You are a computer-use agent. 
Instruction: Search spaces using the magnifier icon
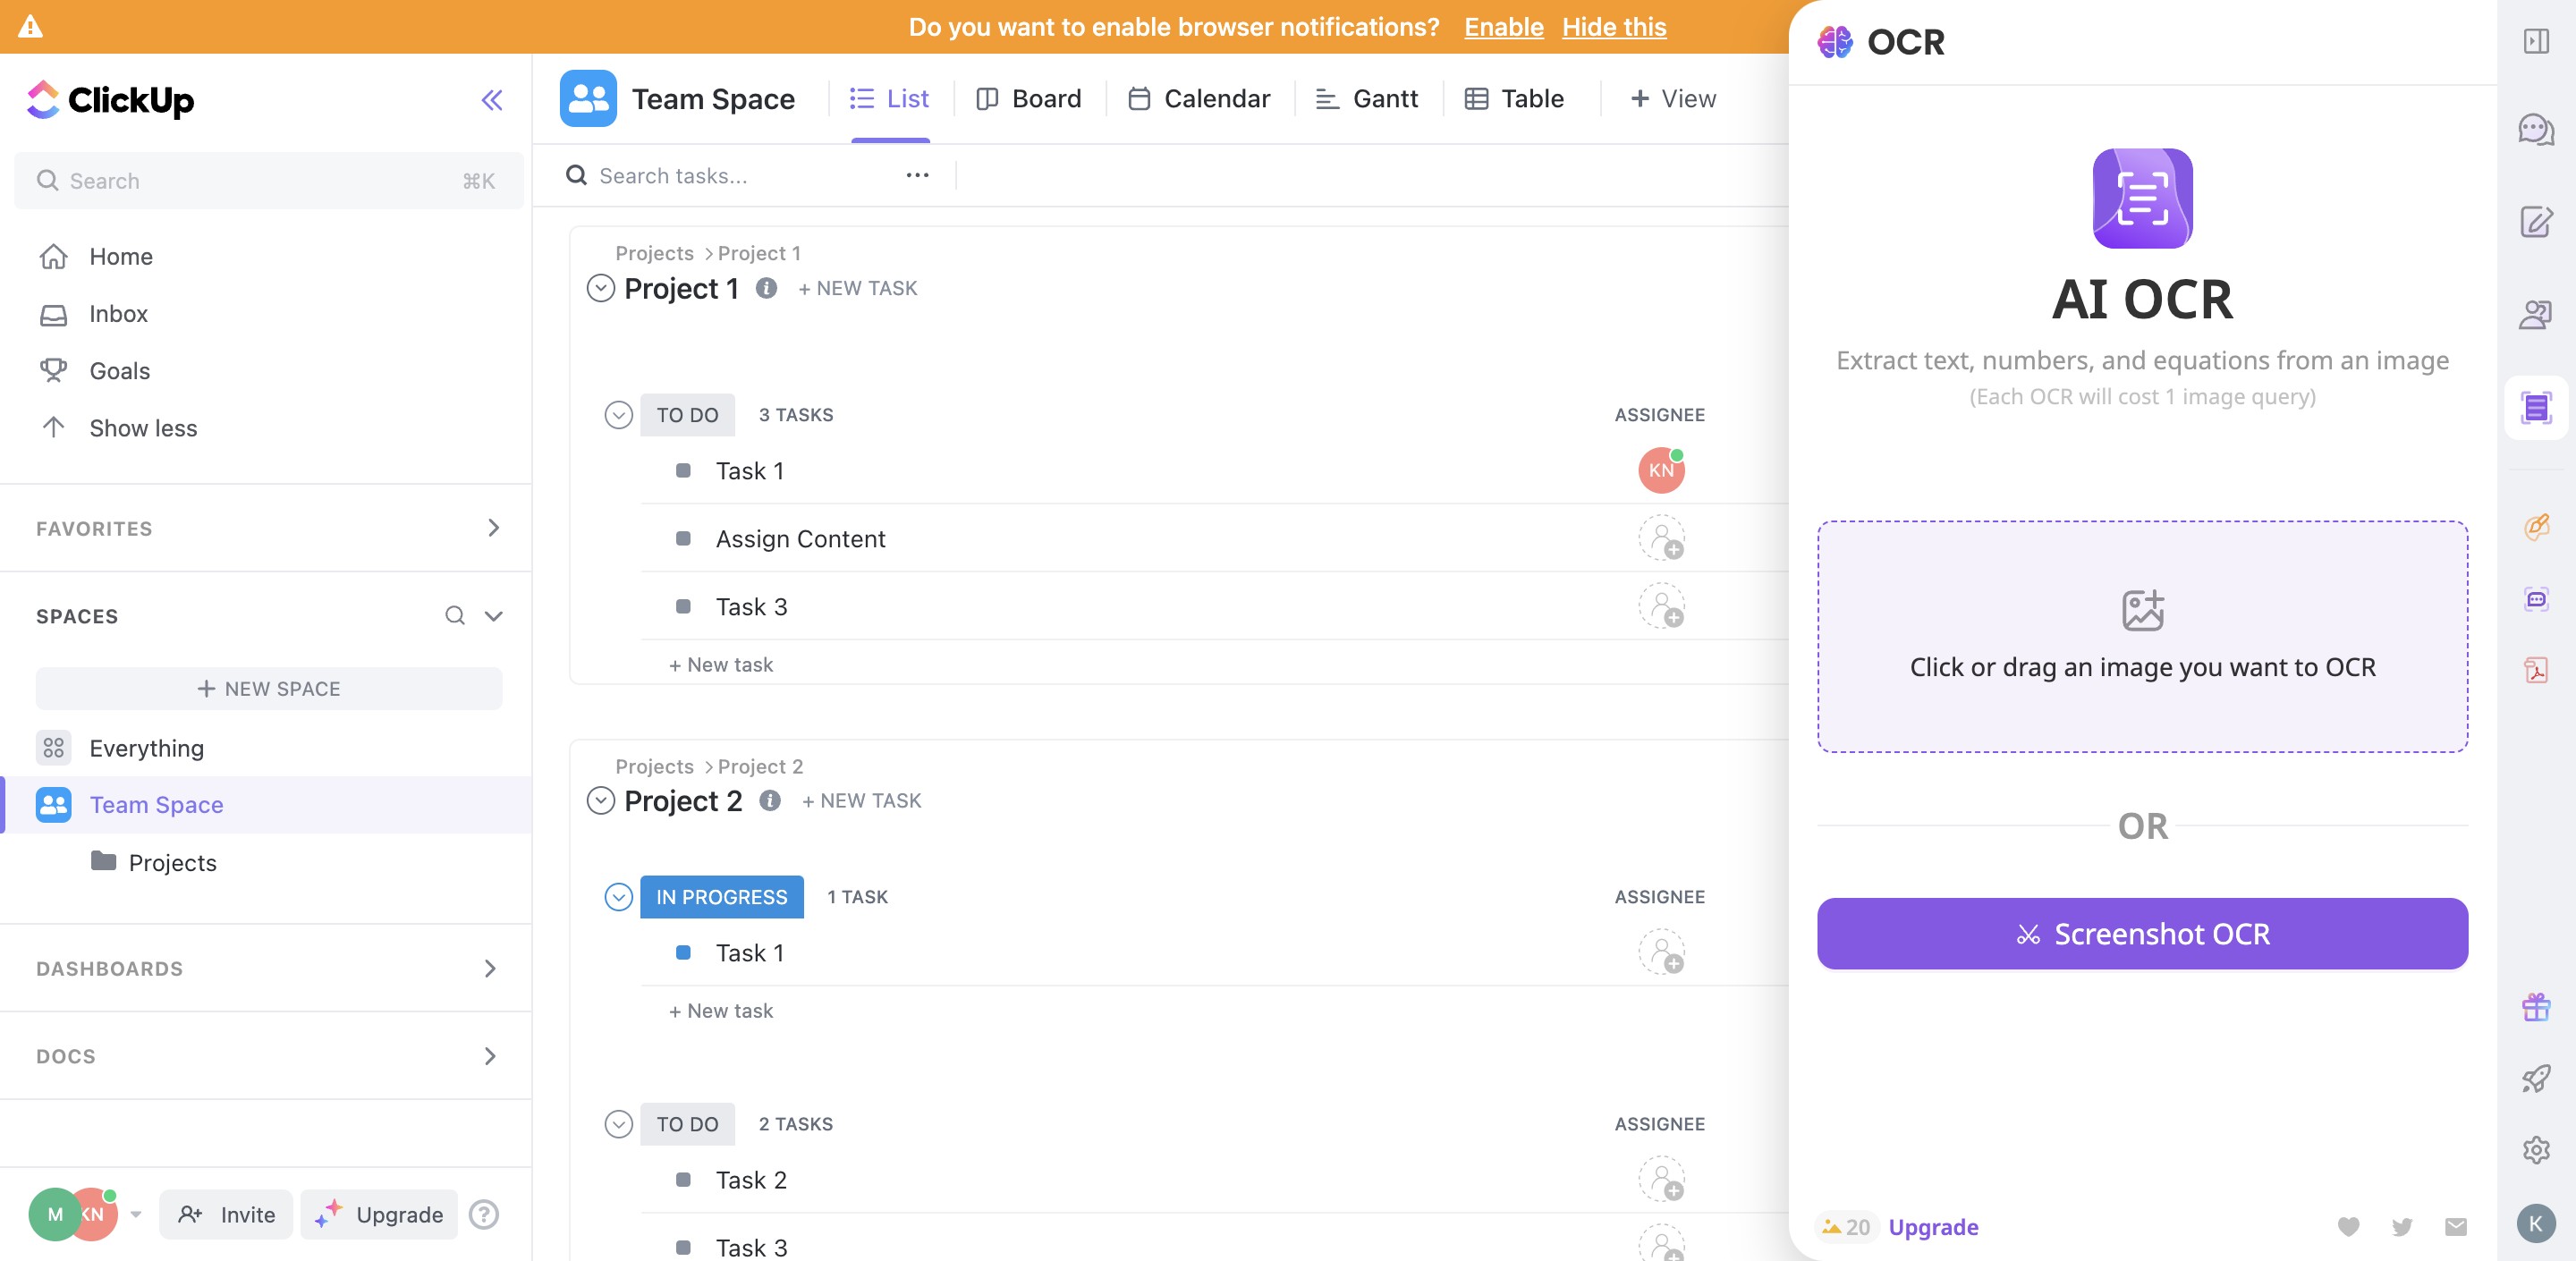[x=455, y=616]
